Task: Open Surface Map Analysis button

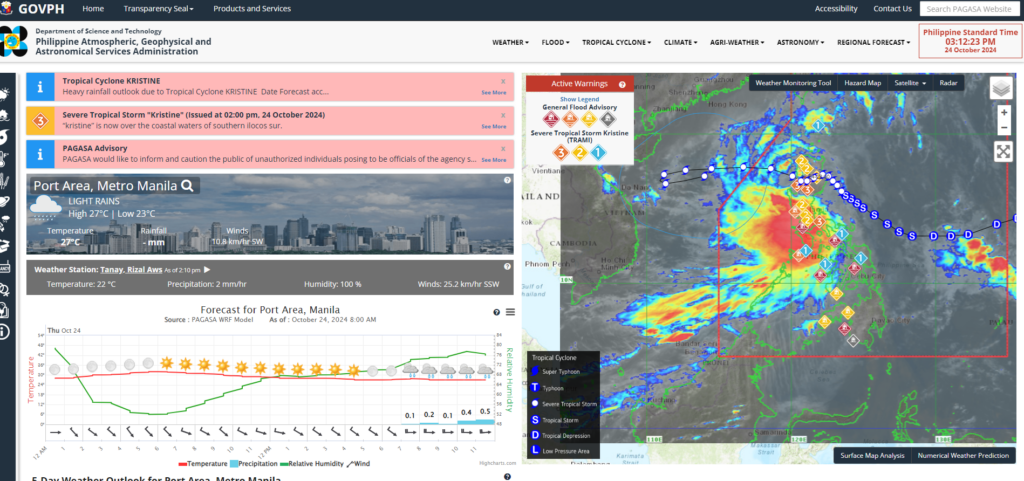Action: click(872, 456)
